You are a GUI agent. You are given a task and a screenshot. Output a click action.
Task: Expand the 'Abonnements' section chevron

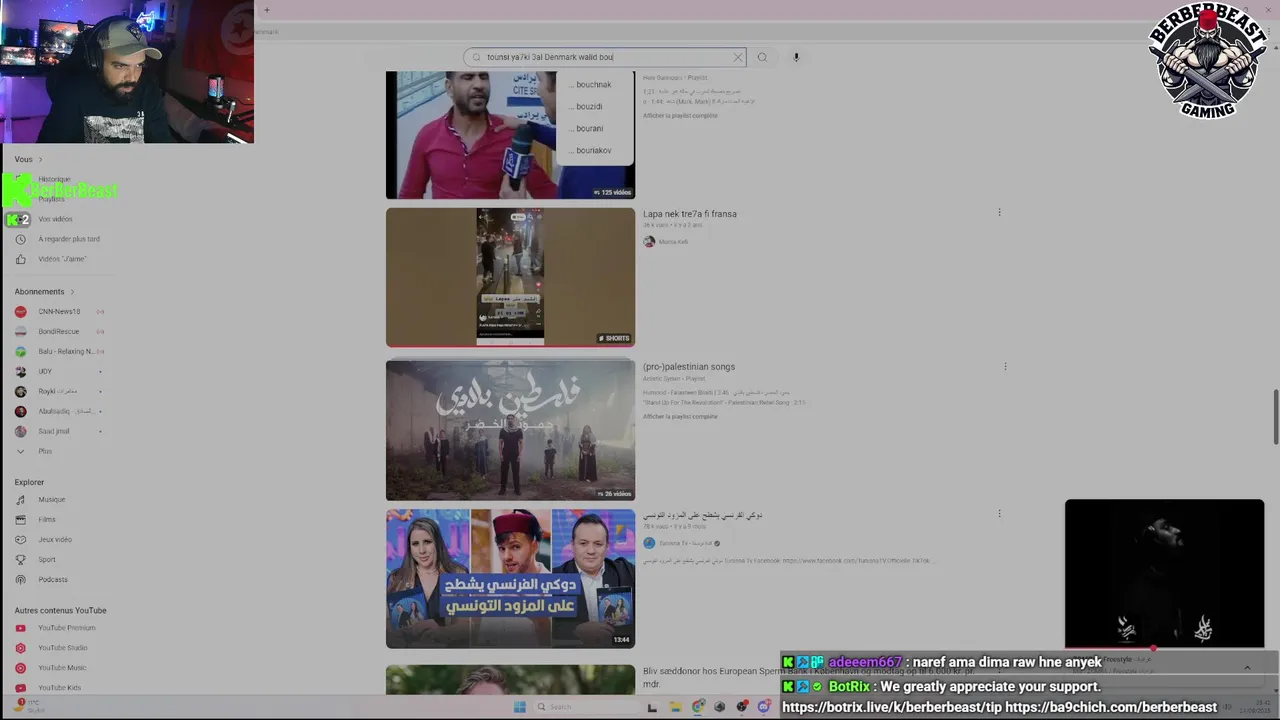click(72, 292)
